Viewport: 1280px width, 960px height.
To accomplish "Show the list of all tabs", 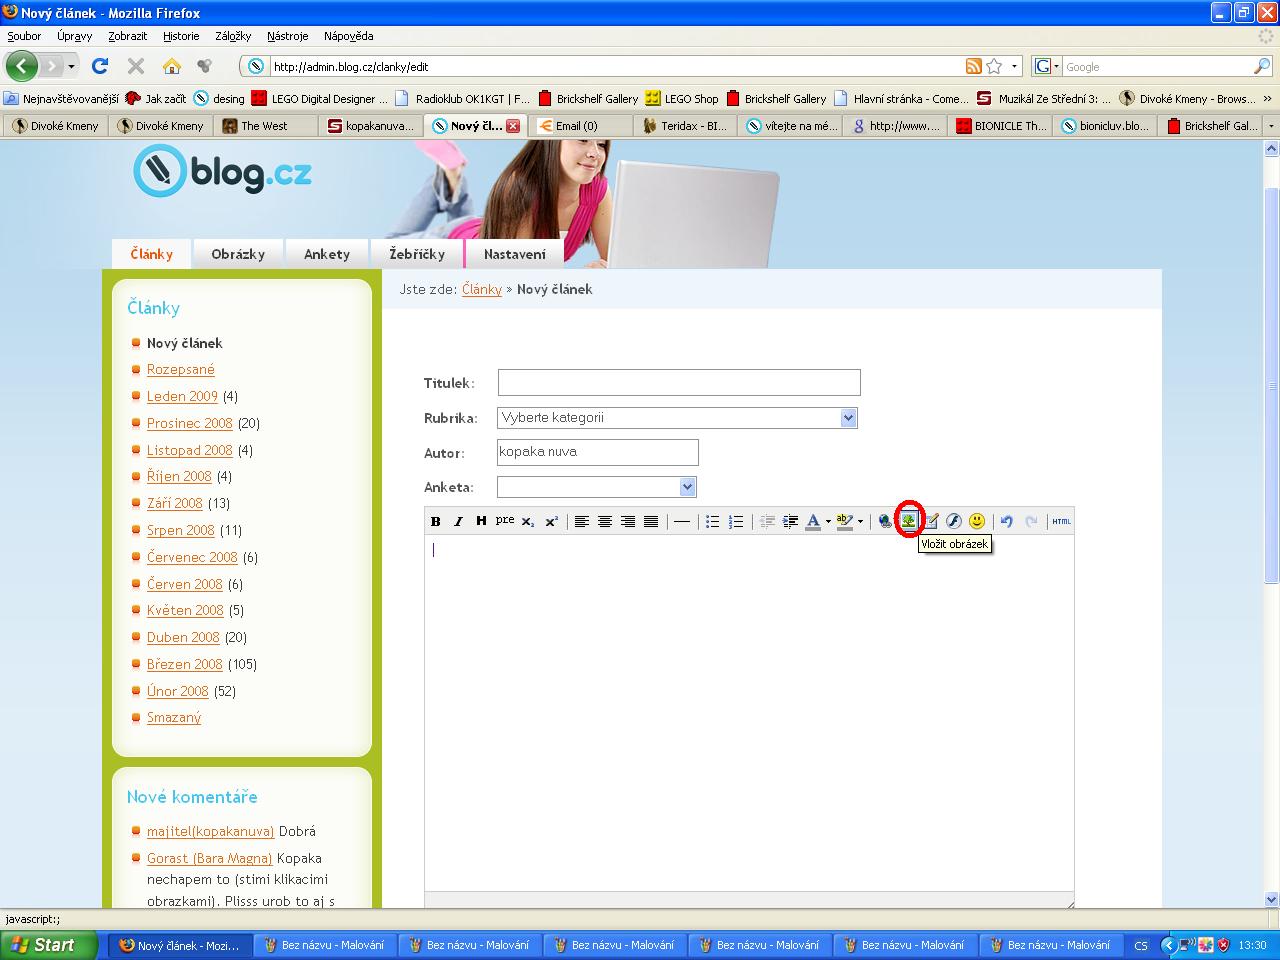I will (x=1271, y=126).
